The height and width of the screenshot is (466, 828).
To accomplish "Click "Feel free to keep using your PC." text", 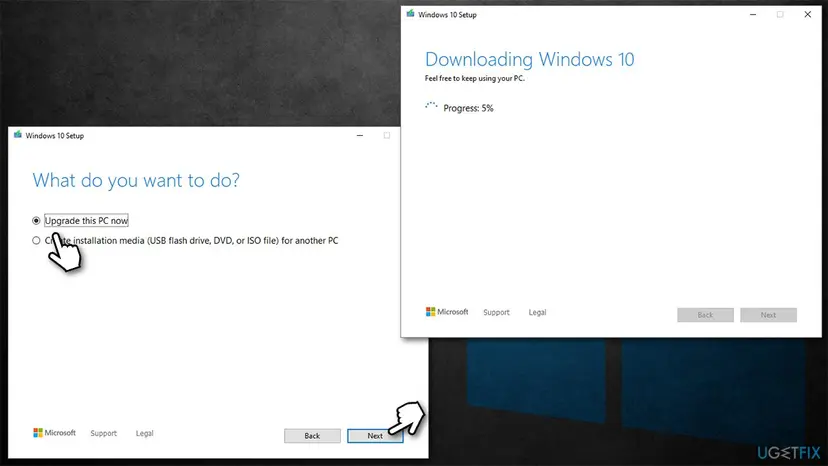I will tap(475, 78).
